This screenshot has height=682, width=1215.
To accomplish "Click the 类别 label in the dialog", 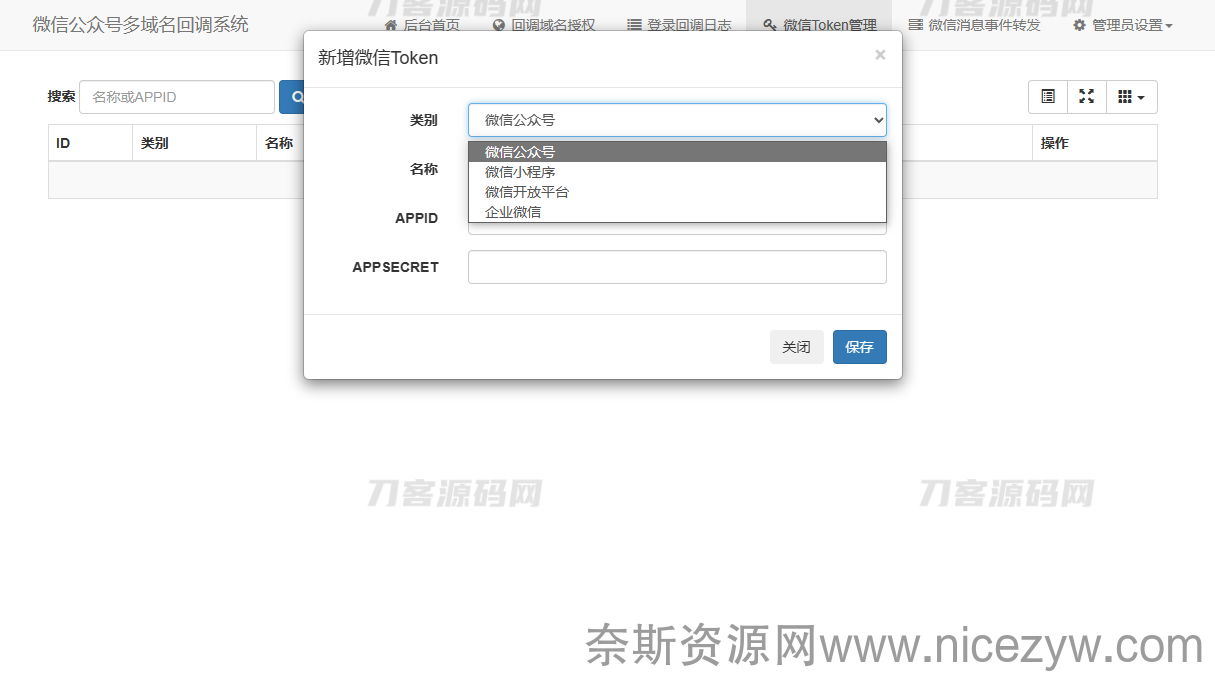I will [x=424, y=120].
